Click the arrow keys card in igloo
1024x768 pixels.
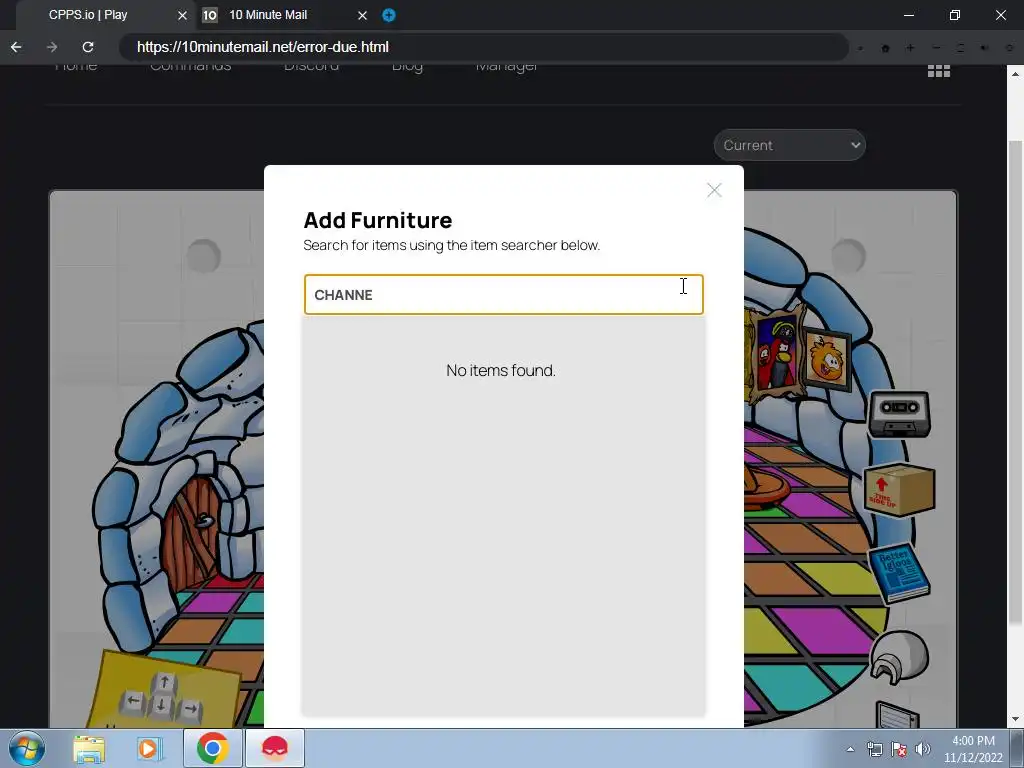pos(167,689)
